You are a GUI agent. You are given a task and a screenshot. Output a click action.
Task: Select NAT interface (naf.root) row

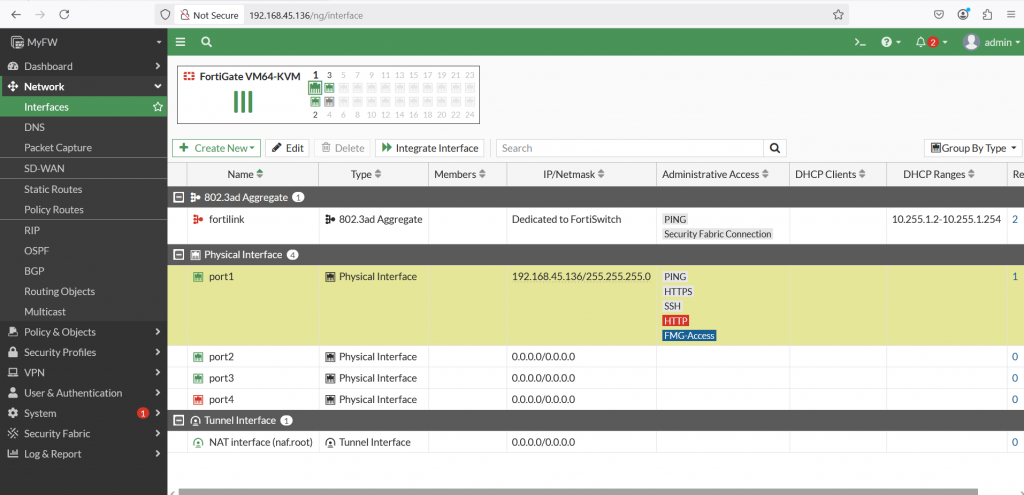click(x=596, y=442)
